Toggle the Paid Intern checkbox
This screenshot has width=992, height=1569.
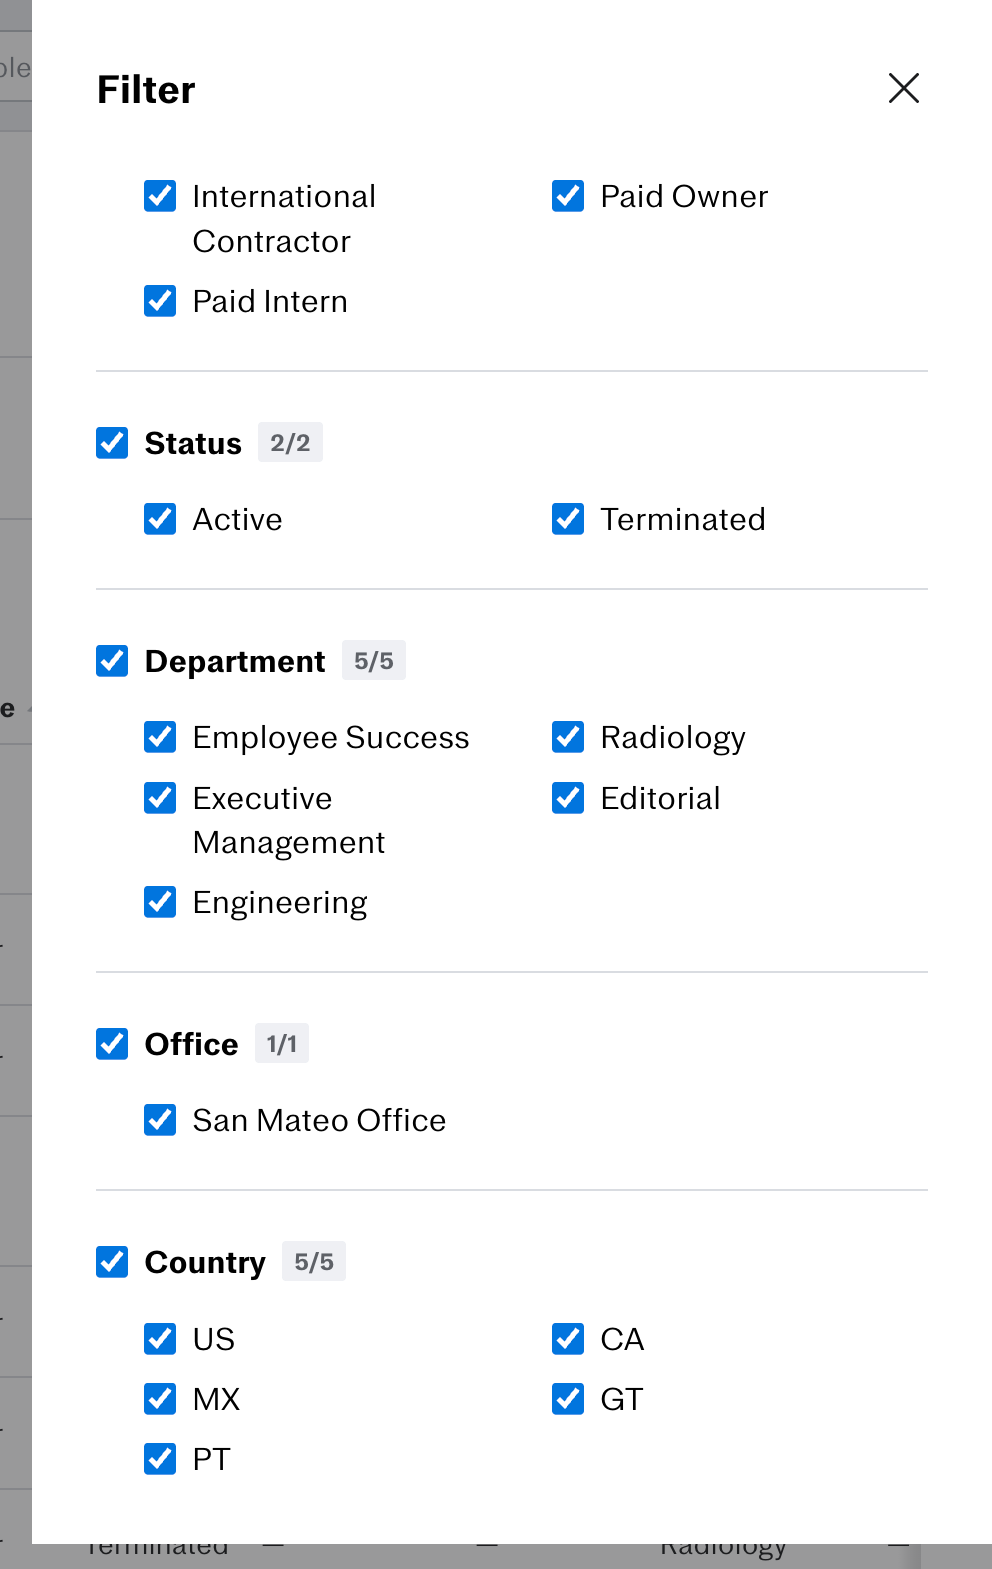[x=160, y=301]
